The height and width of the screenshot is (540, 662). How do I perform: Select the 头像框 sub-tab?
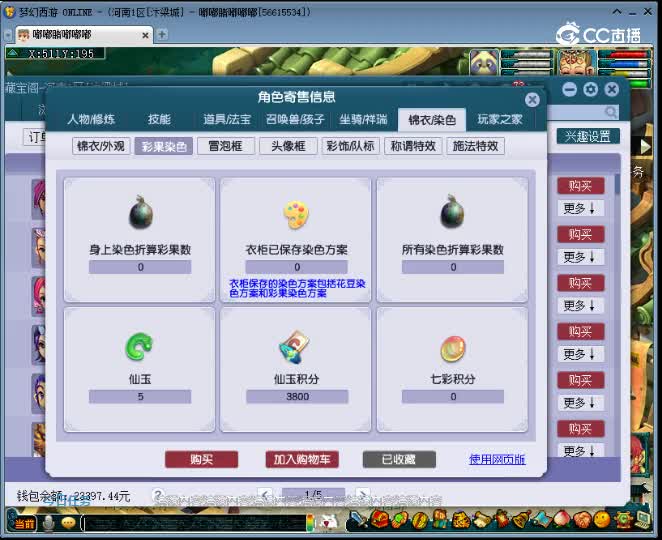(x=288, y=147)
